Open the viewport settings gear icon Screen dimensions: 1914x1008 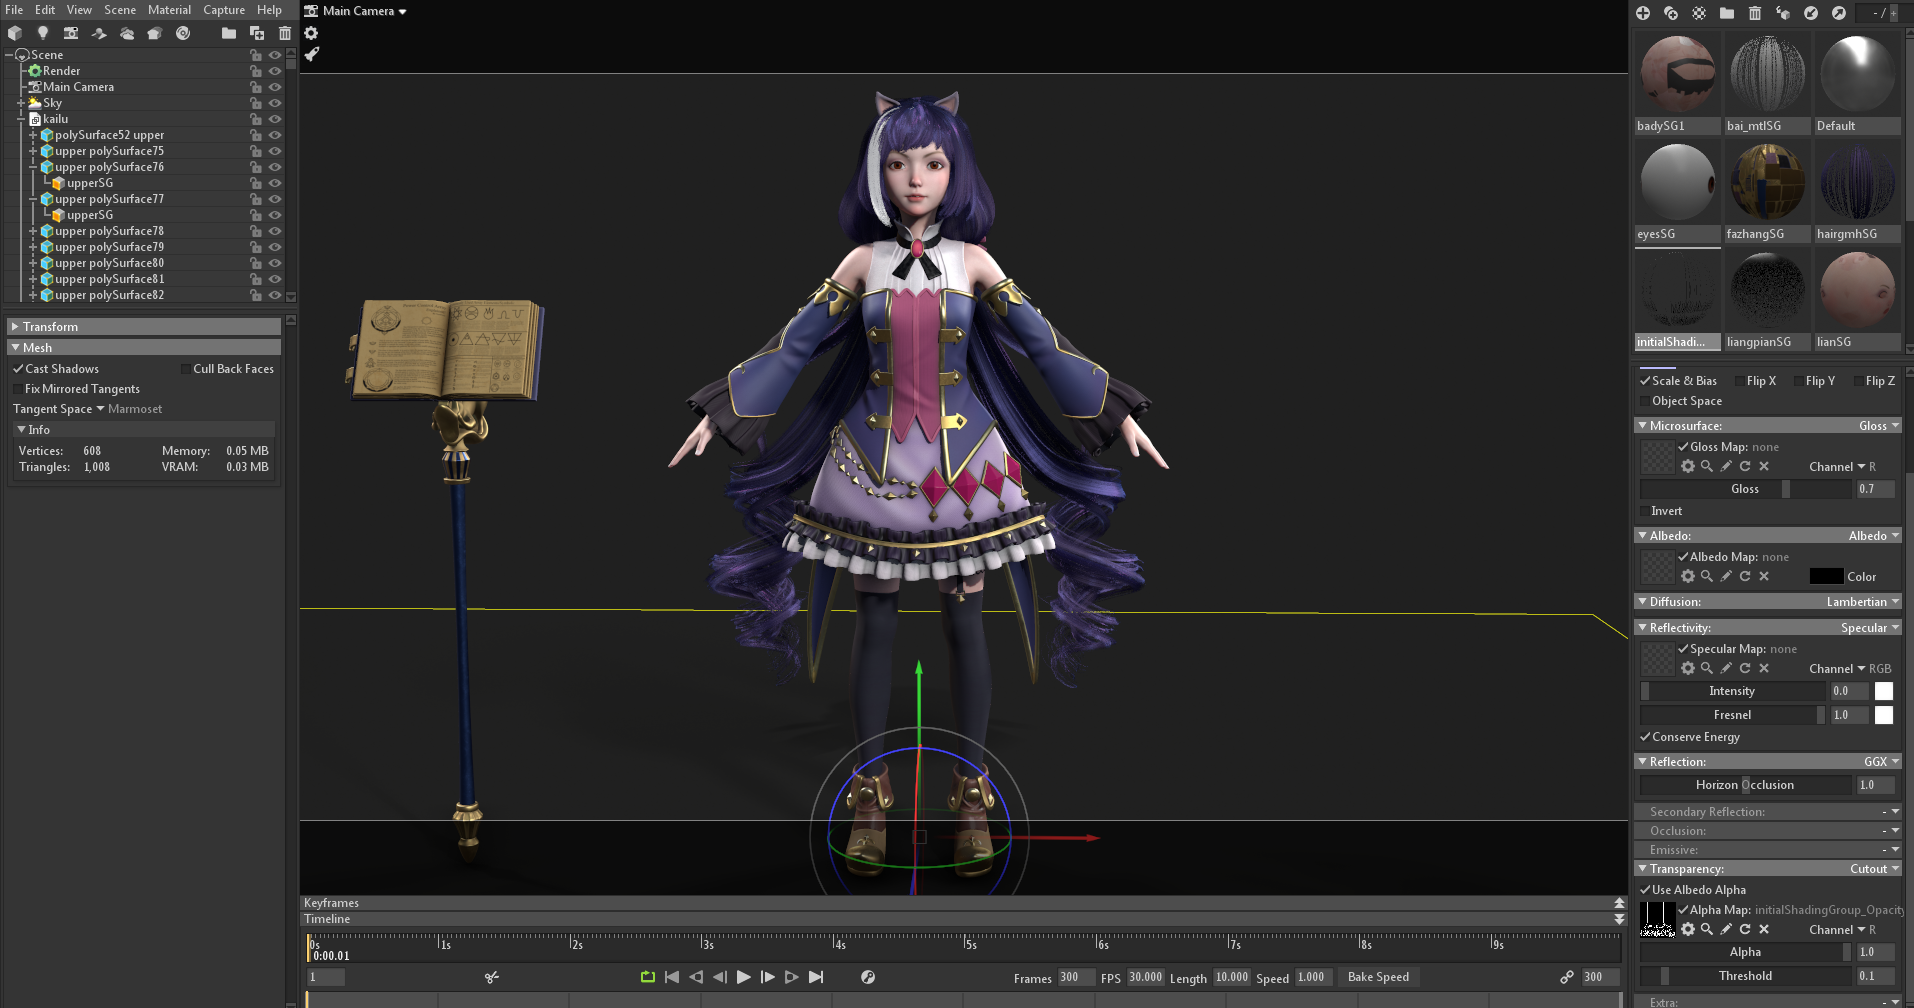coord(311,33)
